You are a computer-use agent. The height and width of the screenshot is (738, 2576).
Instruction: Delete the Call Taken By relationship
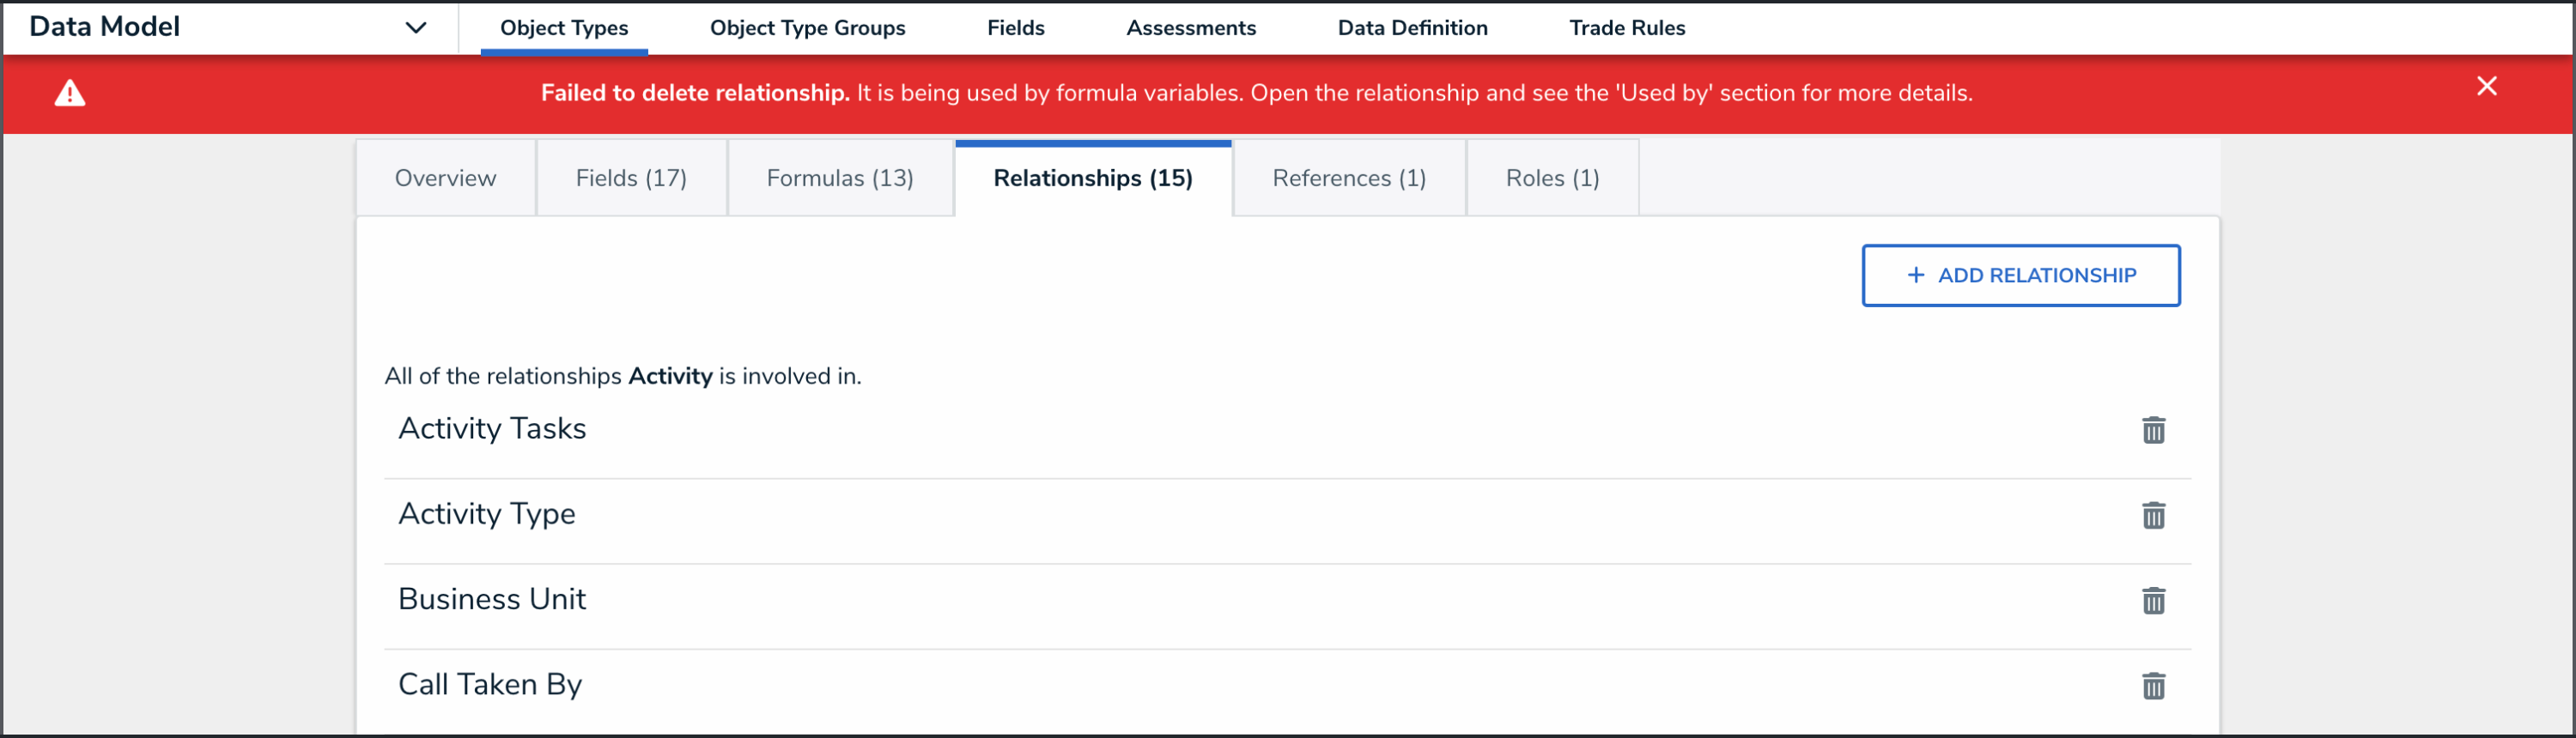tap(2153, 685)
